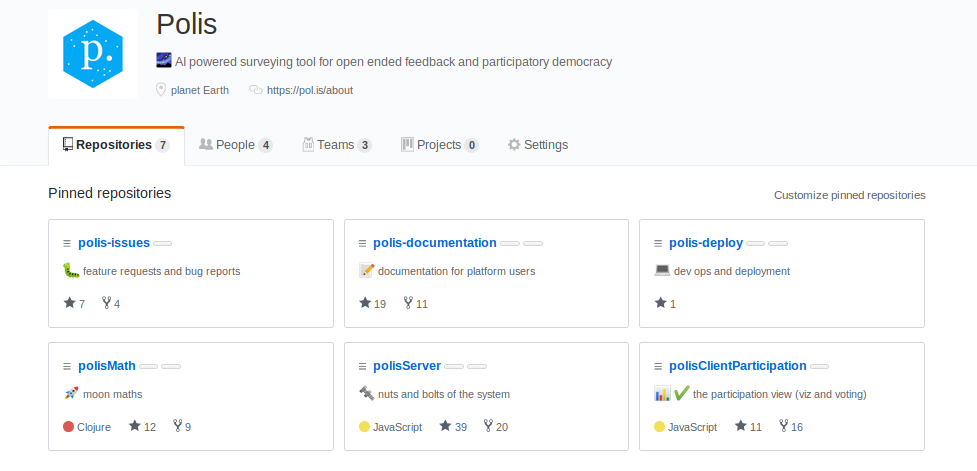Open the organization Settings tab
The width and height of the screenshot is (977, 471).
[538, 145]
